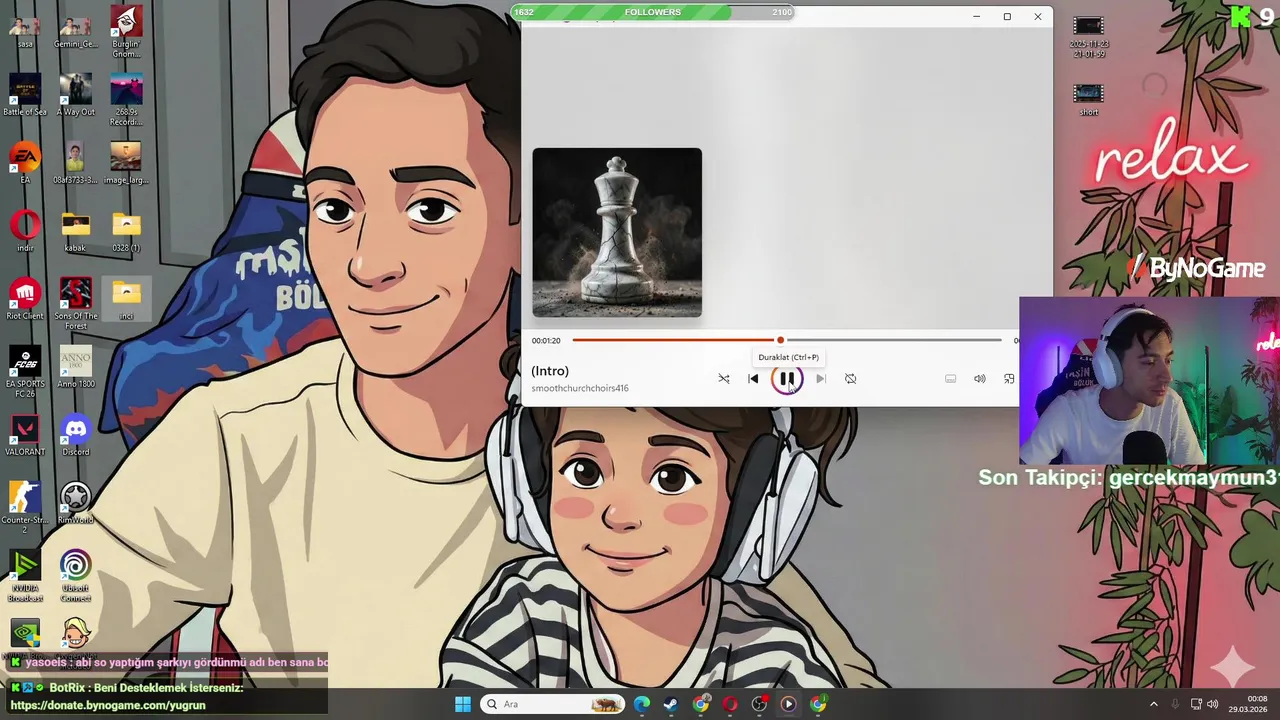Screen dimensions: 1280x720
Task: Show hidden system tray icons
Action: pos(1153,704)
